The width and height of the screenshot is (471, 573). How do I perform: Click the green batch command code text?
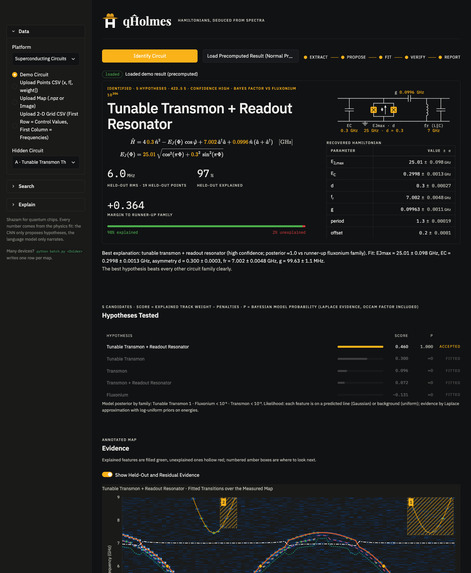(59, 251)
